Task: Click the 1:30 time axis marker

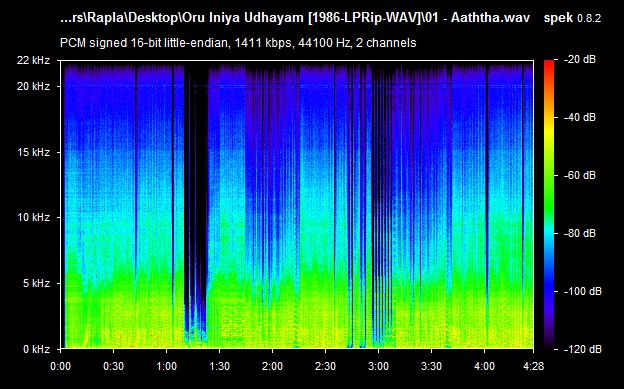Action: 219,366
